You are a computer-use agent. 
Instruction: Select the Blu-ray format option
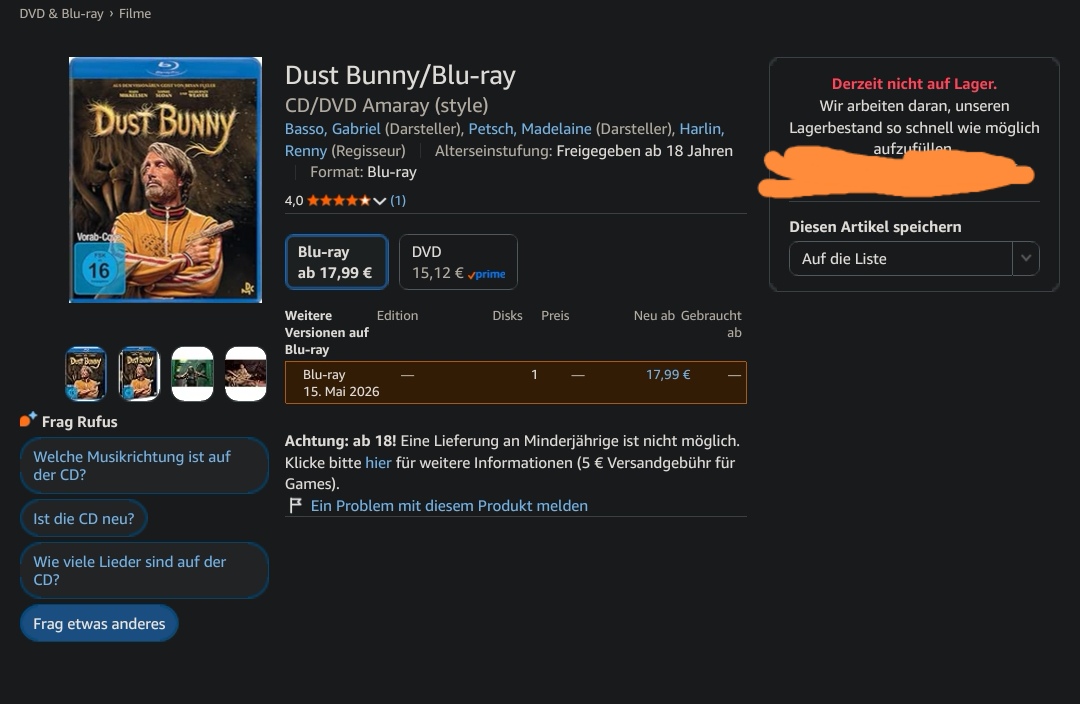click(x=337, y=262)
